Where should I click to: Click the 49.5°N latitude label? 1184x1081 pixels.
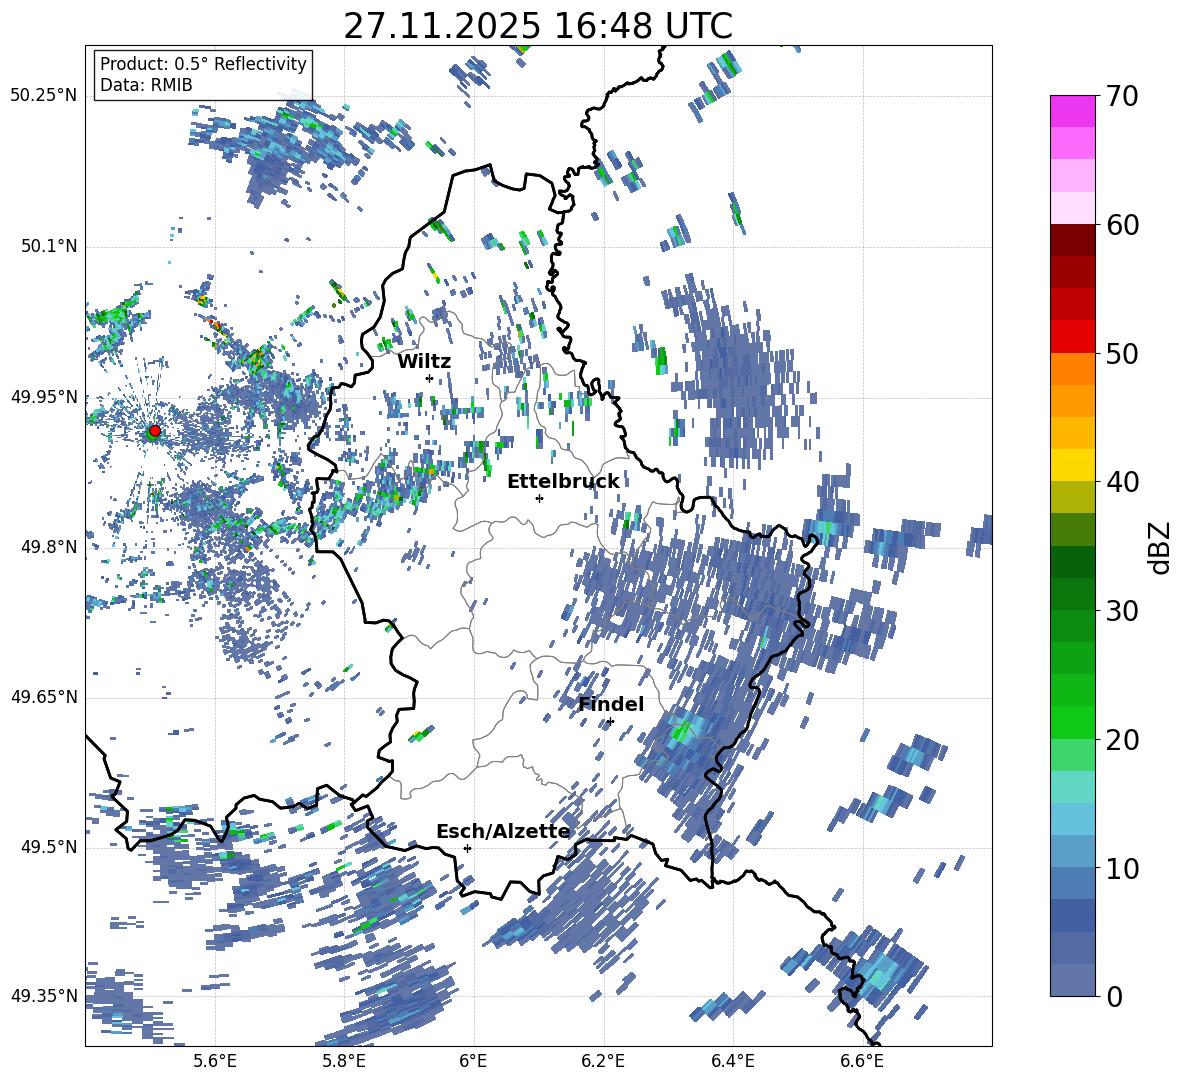(x=48, y=847)
